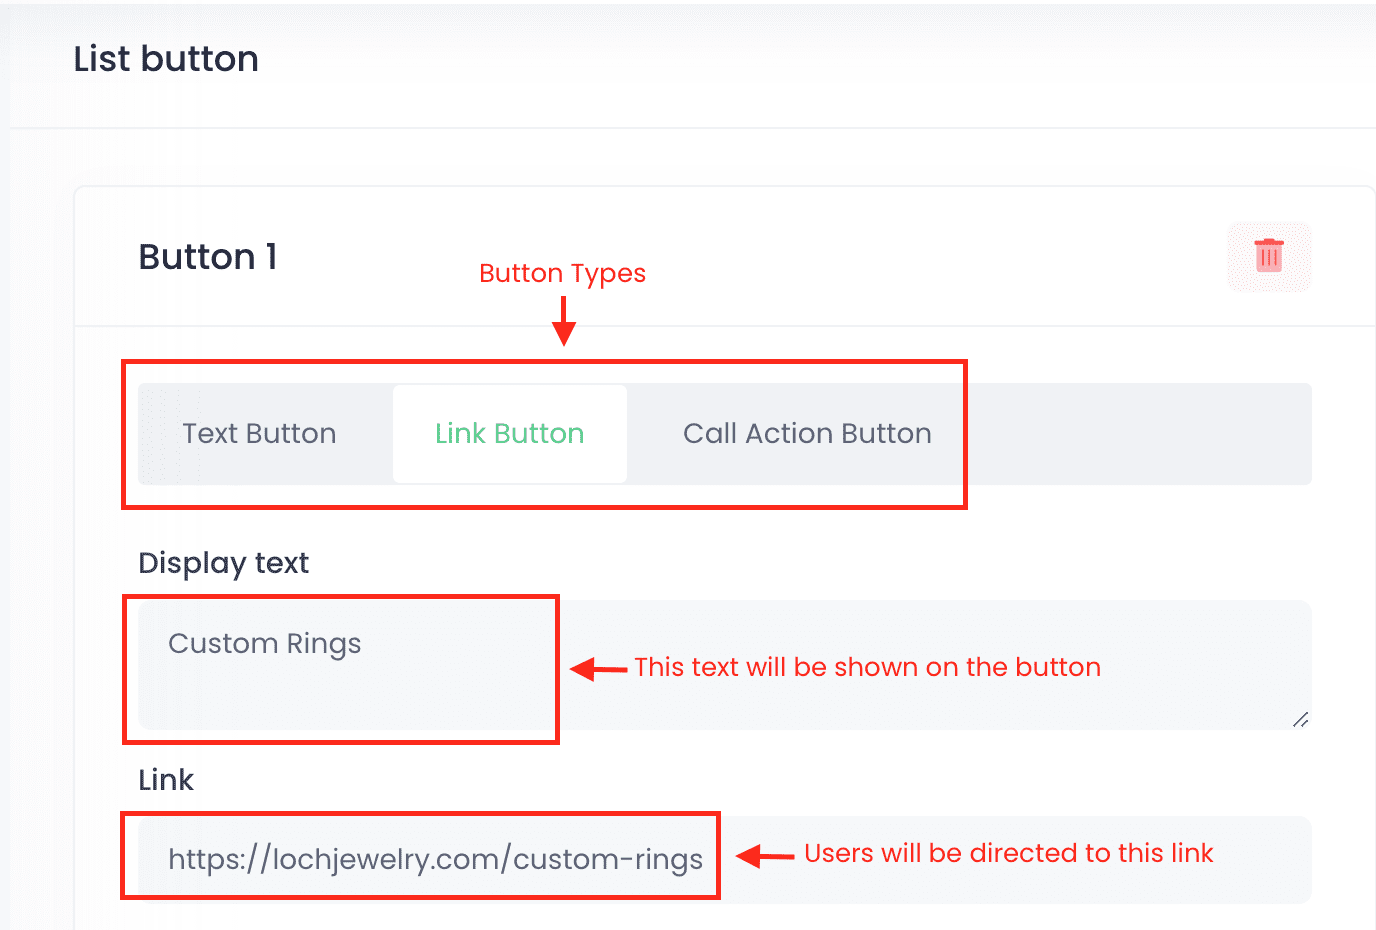Click the Link field label
Screen dimensions: 1376x930
166,780
